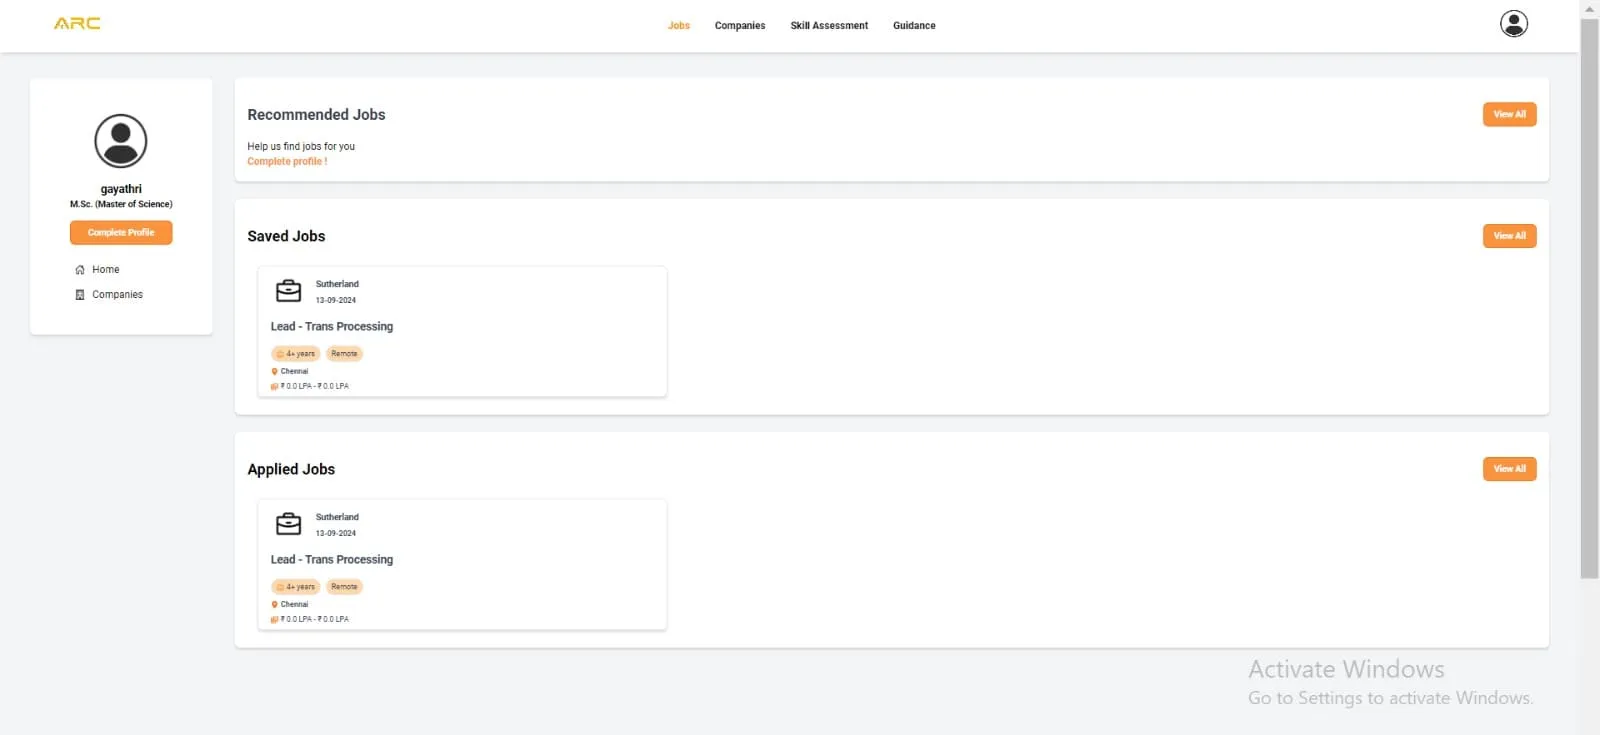Click the location pin icon on the applied job
The height and width of the screenshot is (735, 1600).
[x=274, y=604]
